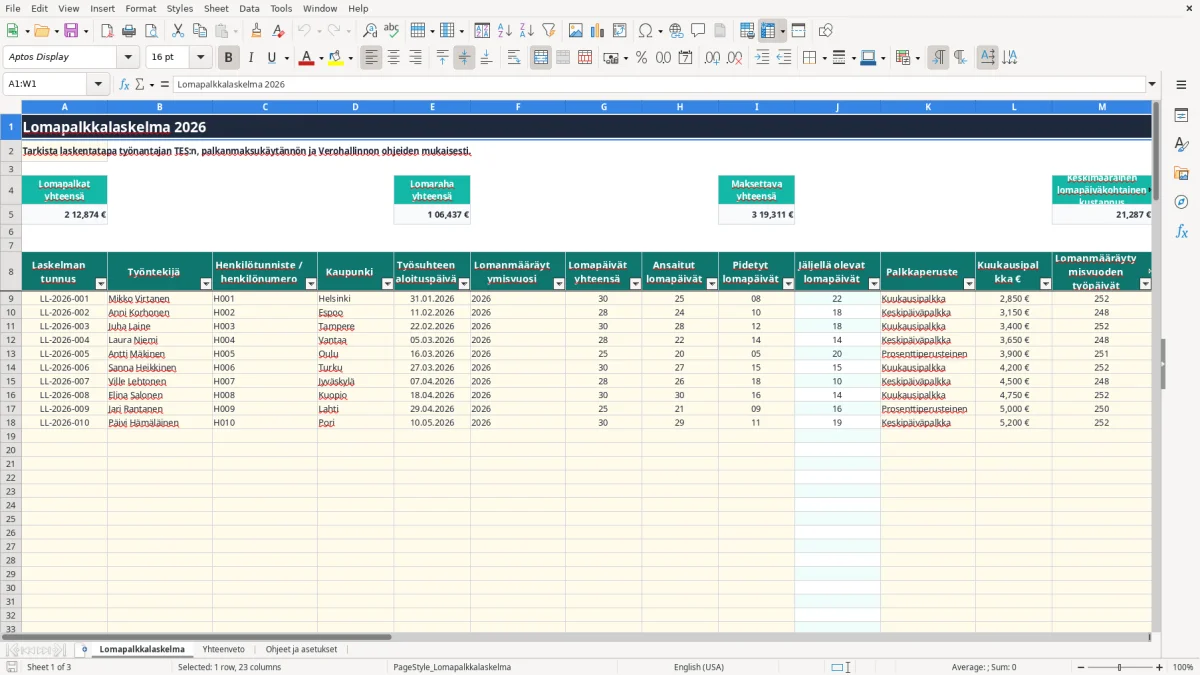
Task: Click yellow background color swatch
Action: 335,58
